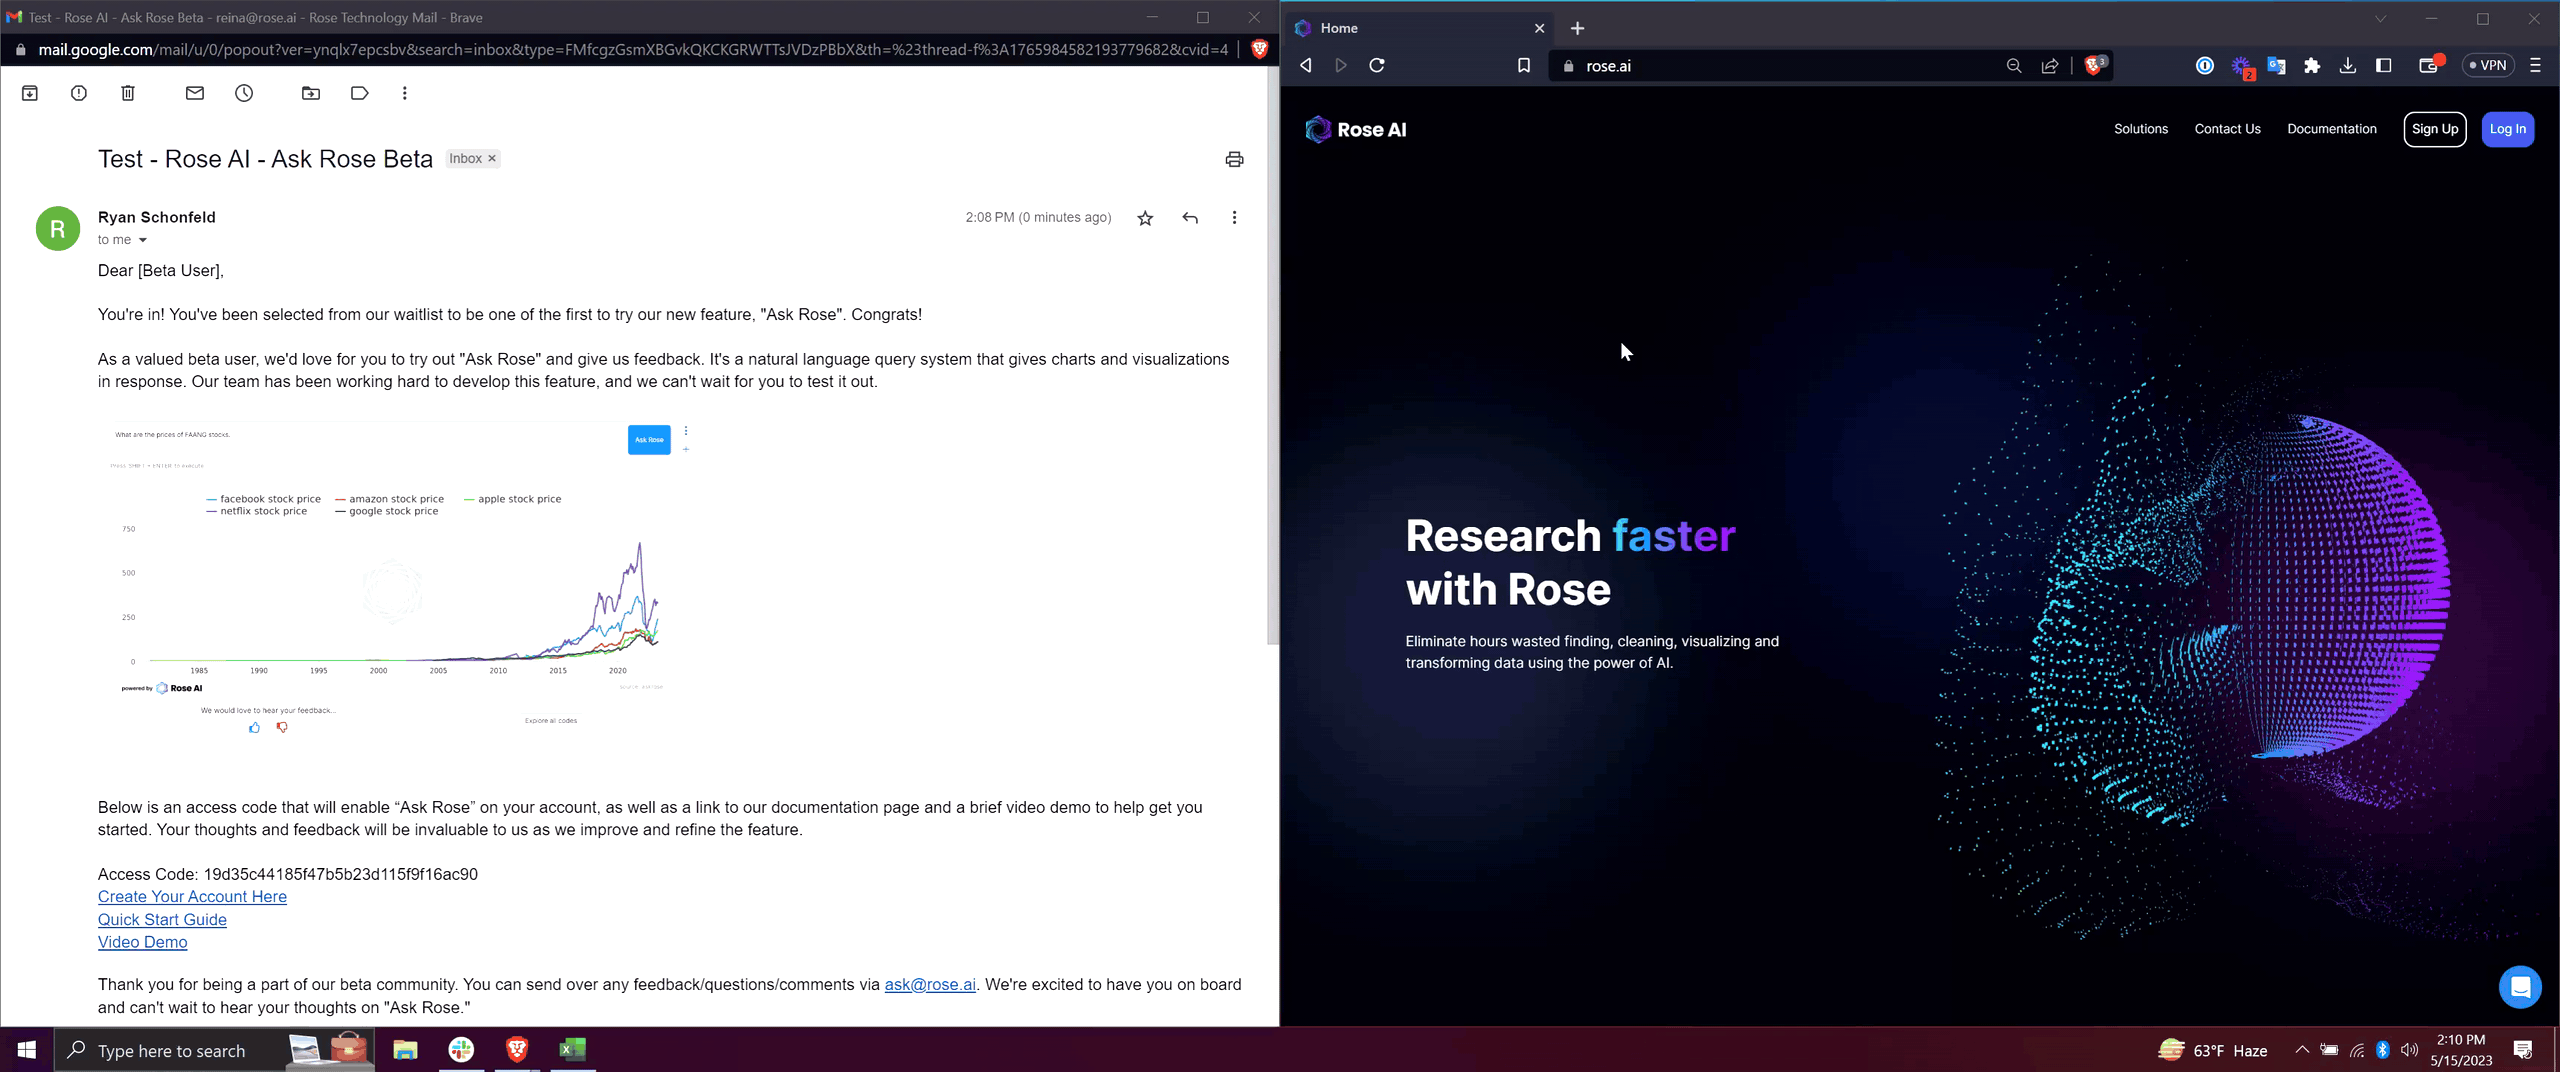The height and width of the screenshot is (1072, 2560).
Task: Click Brave shields icon in mail window
Action: tap(1259, 49)
